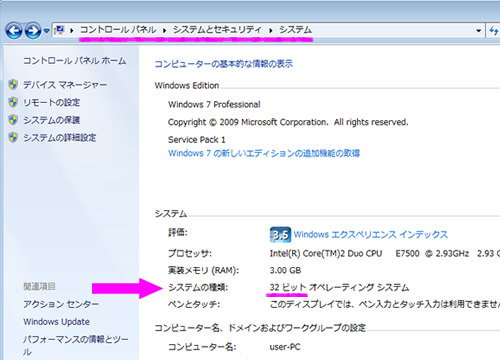Select the 実装メモリ (RAM): label
Viewport: 500px width, 360px height.
tap(203, 270)
